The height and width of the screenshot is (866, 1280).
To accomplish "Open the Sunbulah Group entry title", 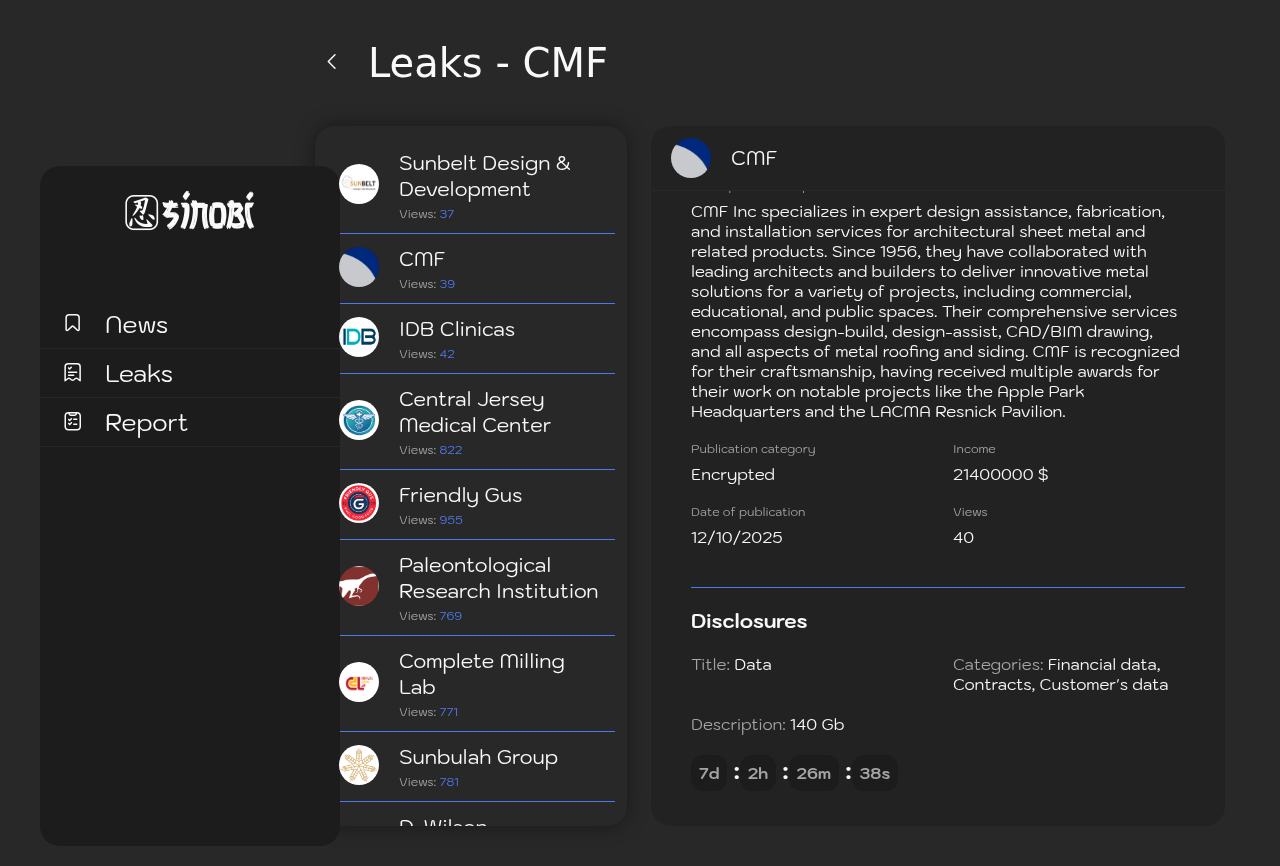I will pos(478,758).
